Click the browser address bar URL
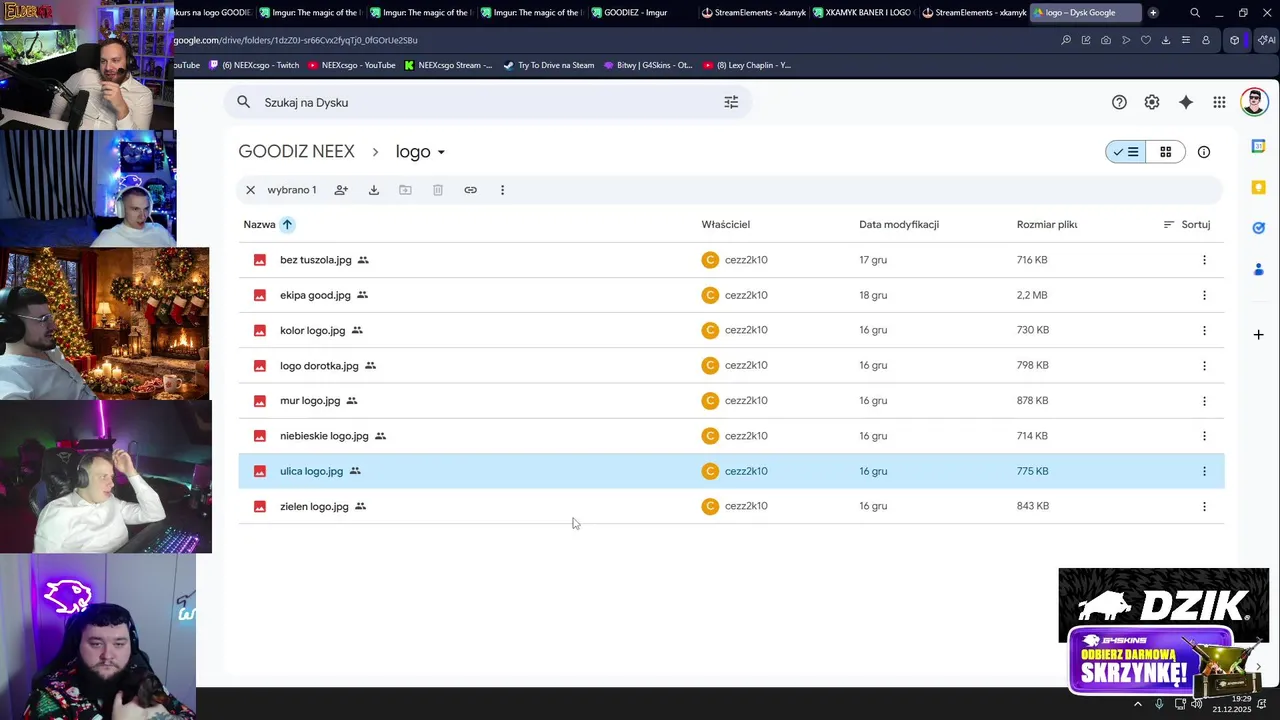Viewport: 1280px width, 720px height. [x=295, y=40]
